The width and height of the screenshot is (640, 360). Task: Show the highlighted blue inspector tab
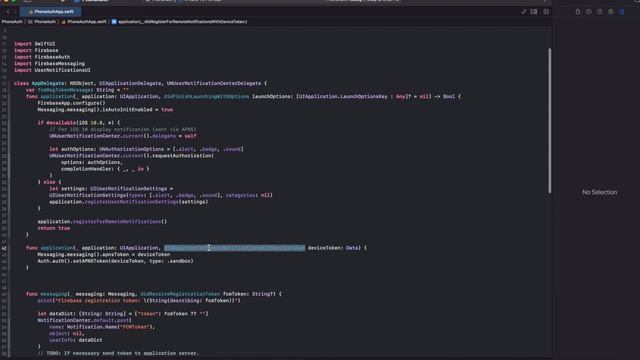click(x=622, y=12)
